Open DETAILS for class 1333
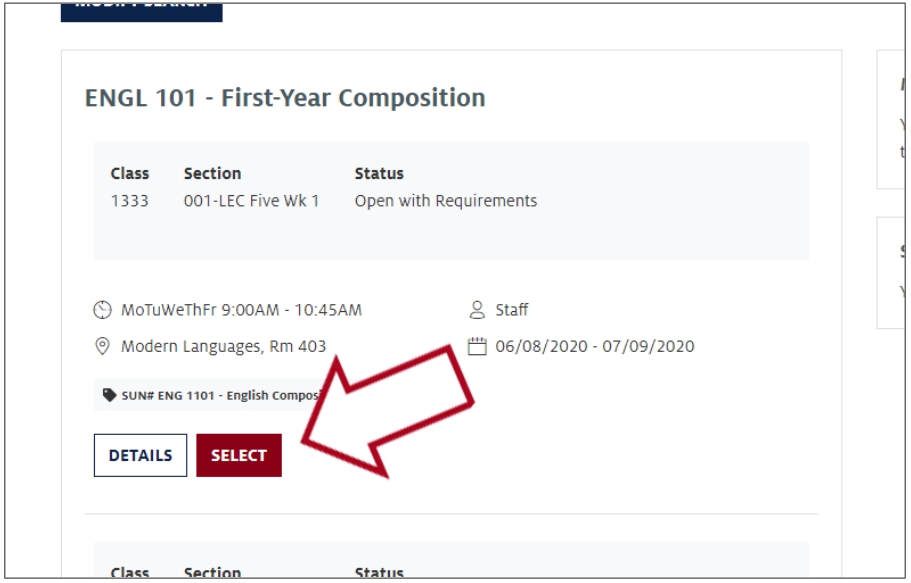Image resolution: width=911 pixels, height=583 pixels. point(141,455)
